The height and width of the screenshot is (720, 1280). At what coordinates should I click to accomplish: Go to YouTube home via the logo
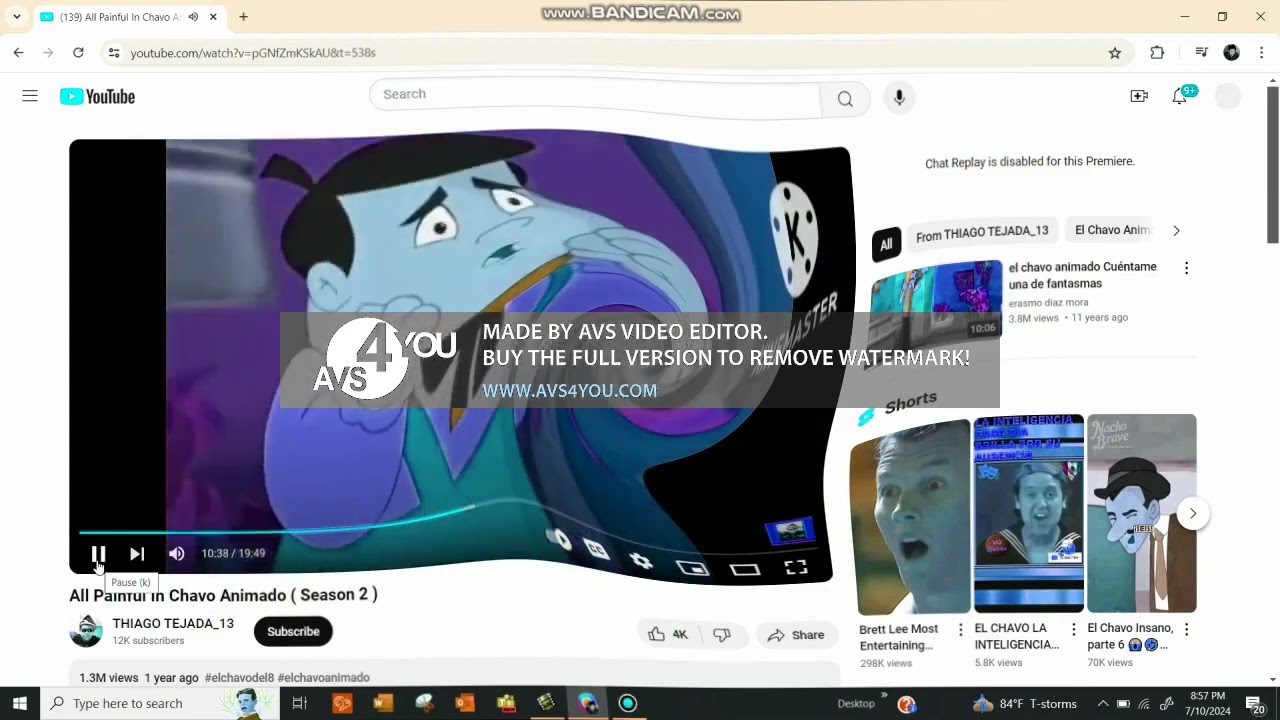click(x=97, y=96)
